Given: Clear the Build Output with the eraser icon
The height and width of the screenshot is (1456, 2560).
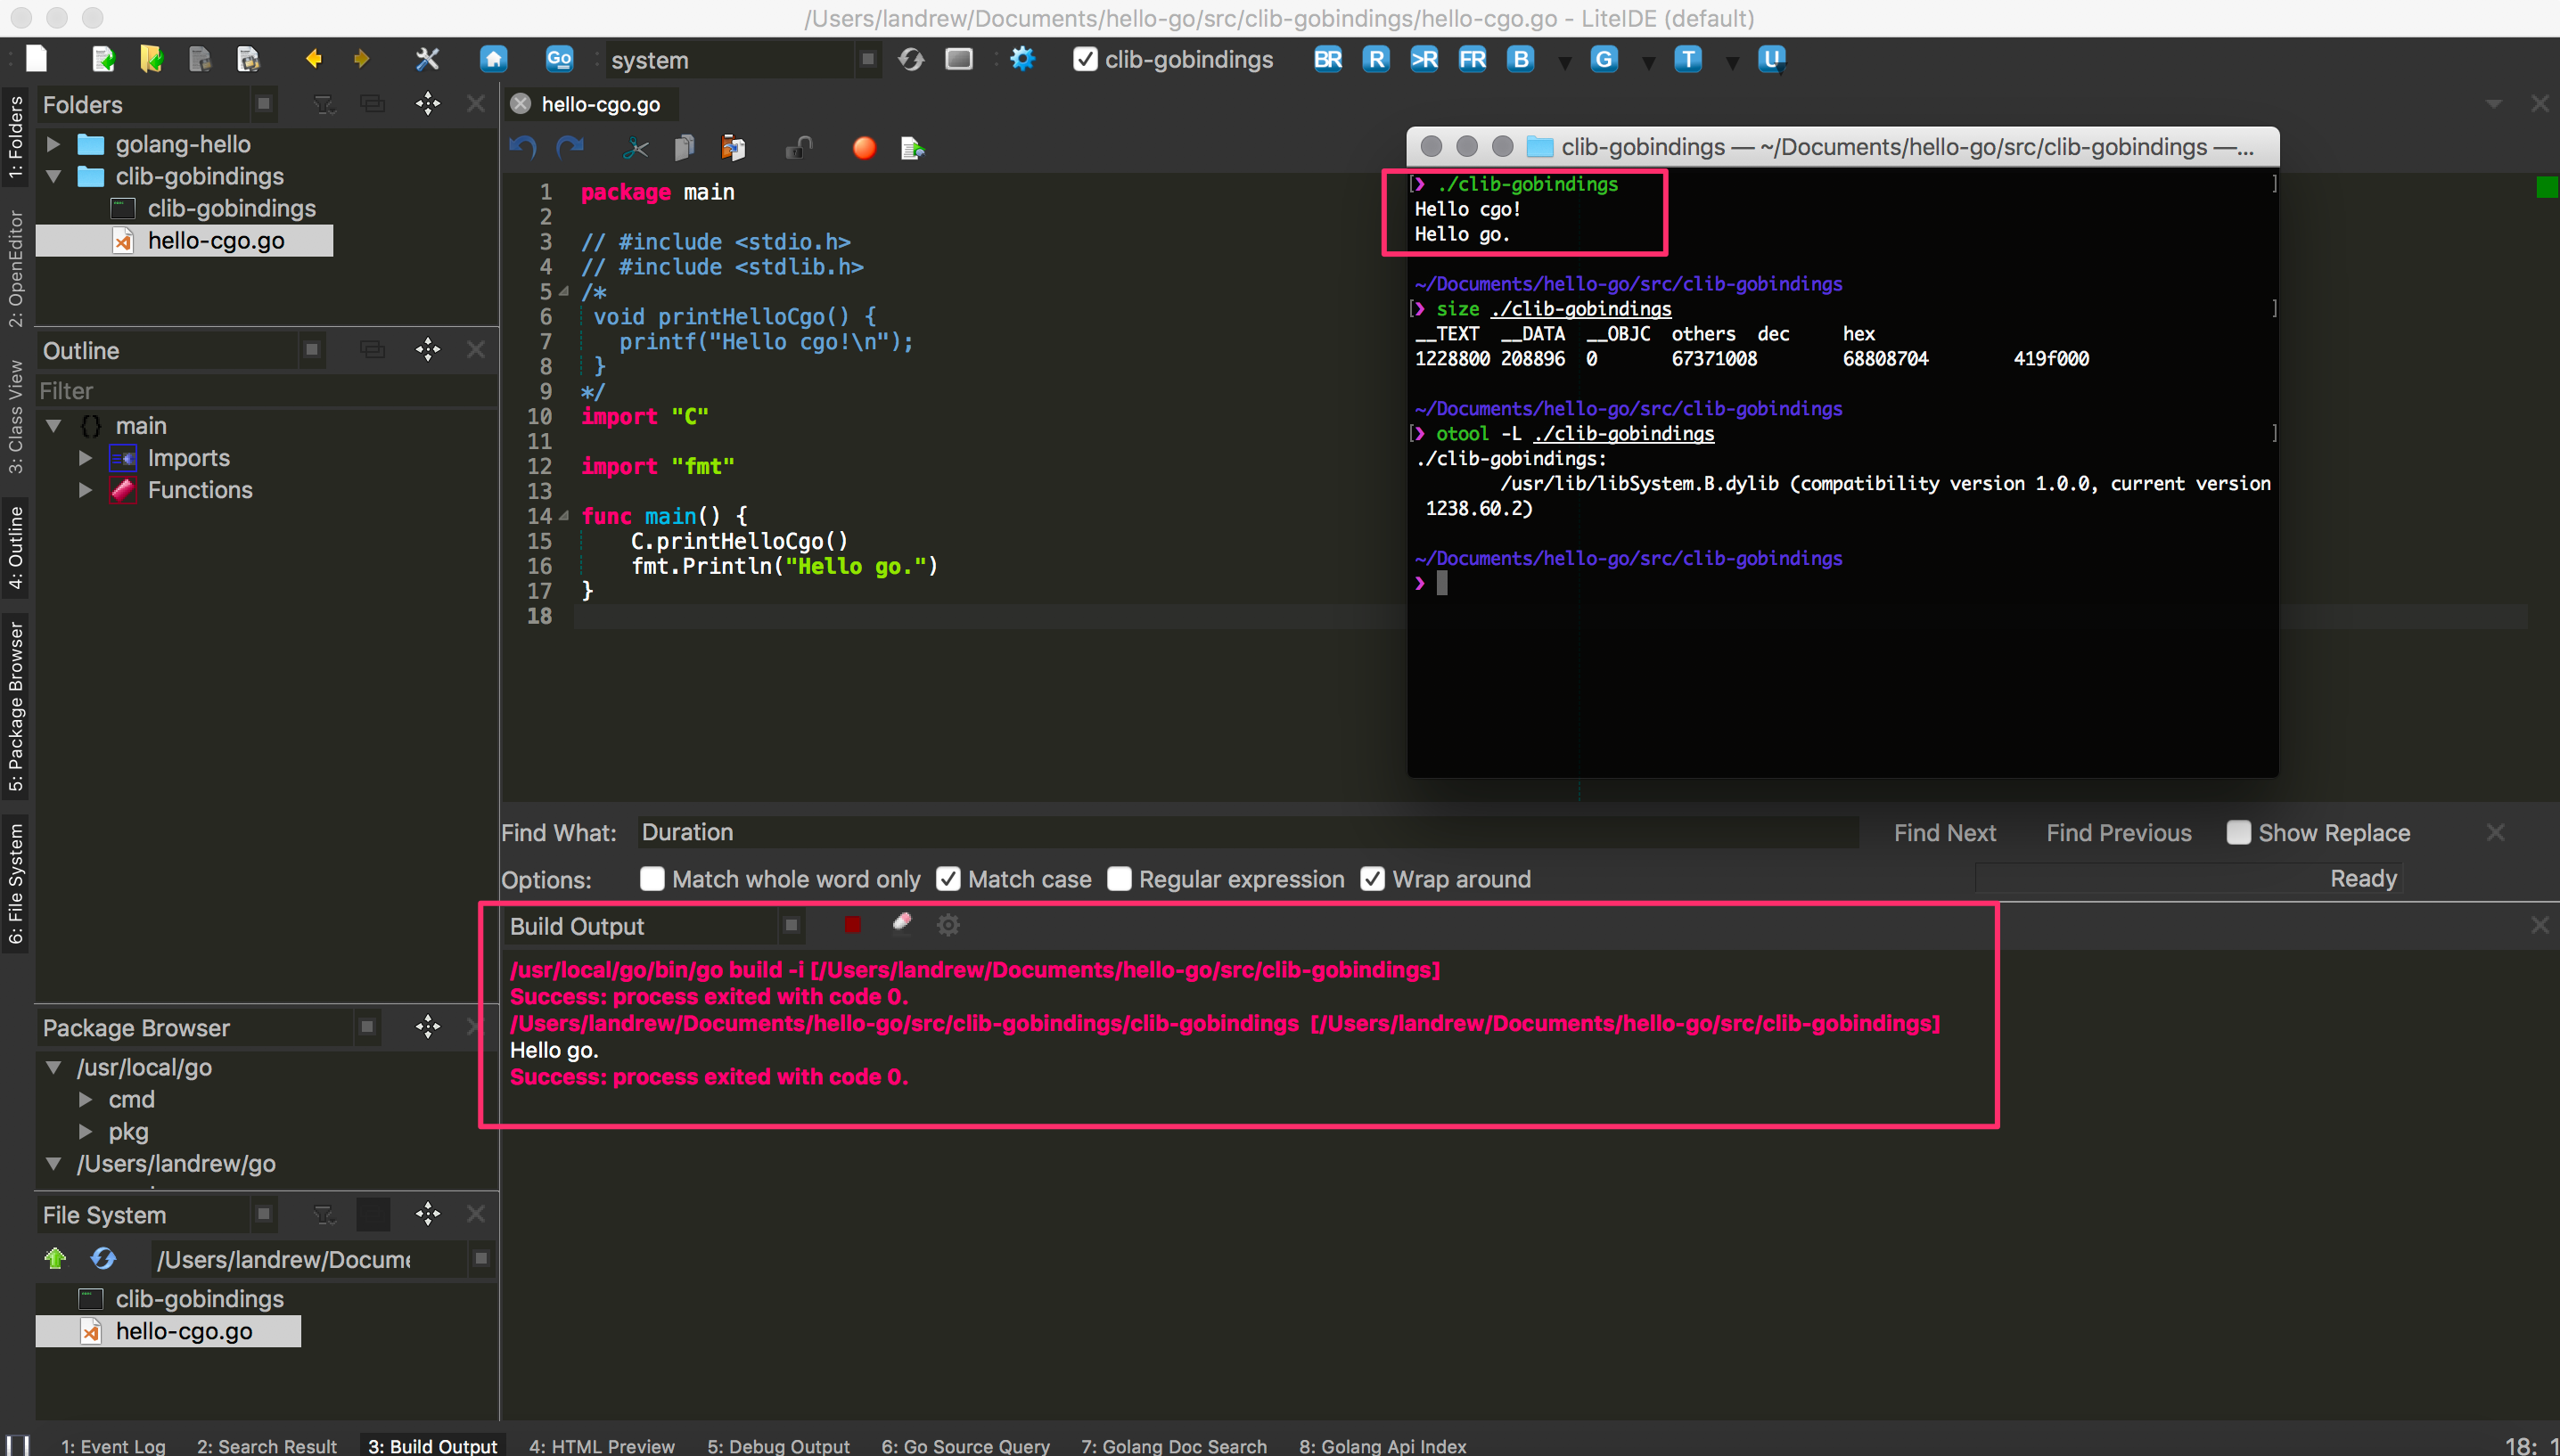Looking at the screenshot, I should click(x=900, y=924).
